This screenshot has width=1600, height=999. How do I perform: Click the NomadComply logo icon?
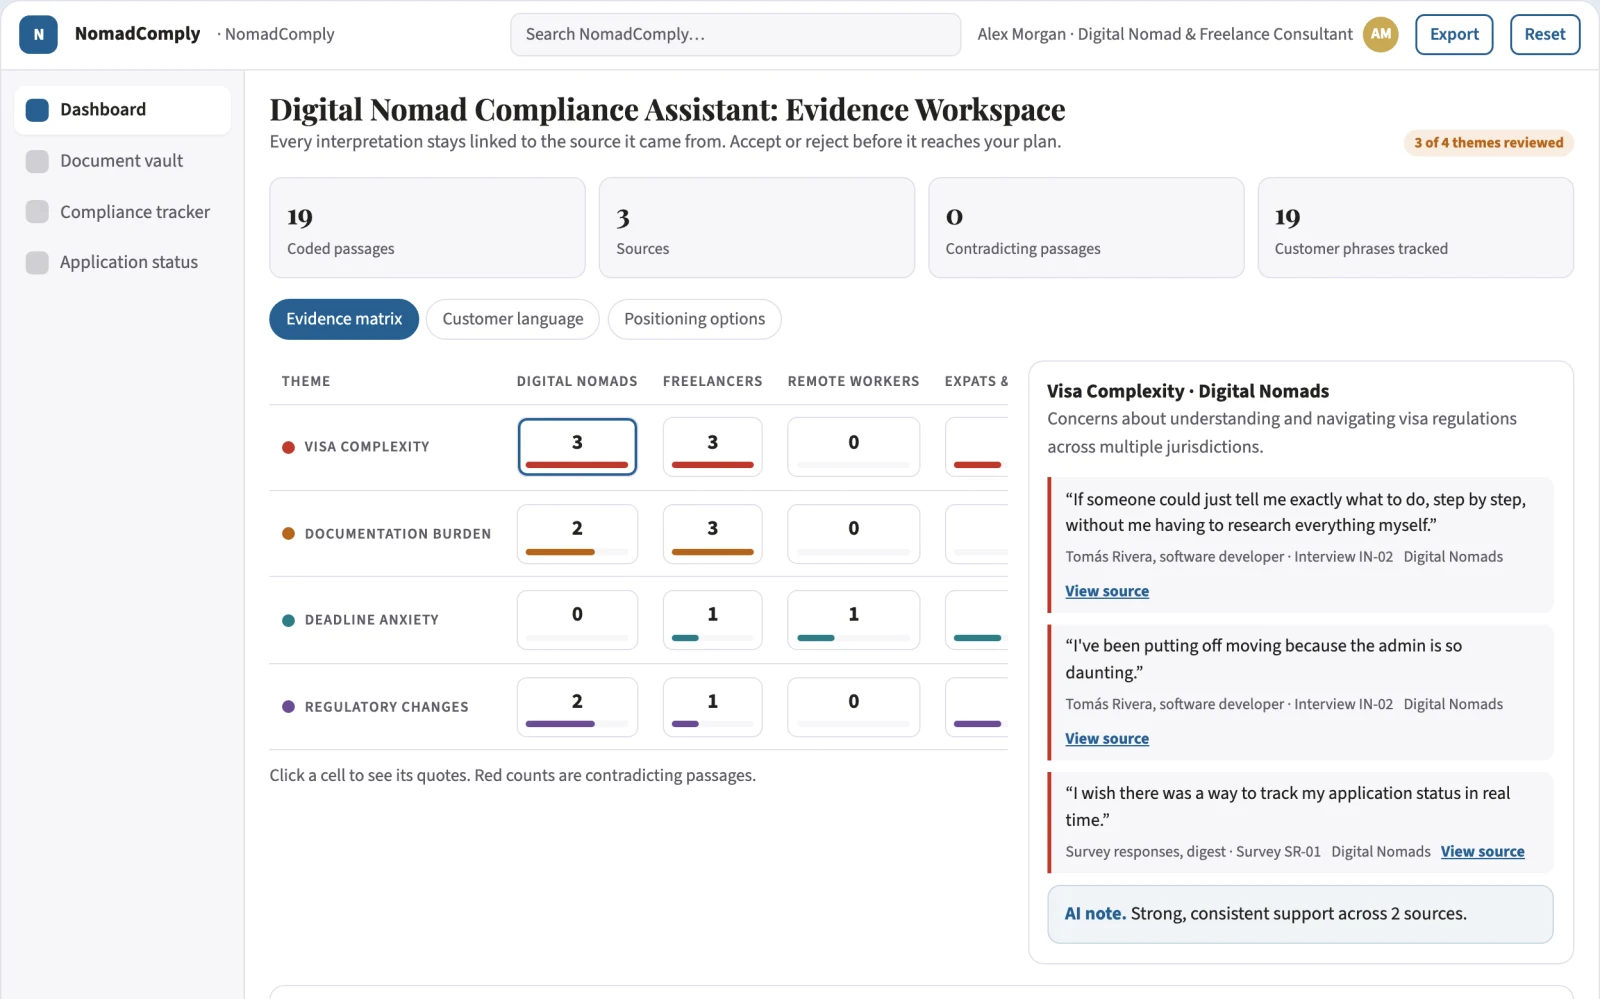(38, 34)
